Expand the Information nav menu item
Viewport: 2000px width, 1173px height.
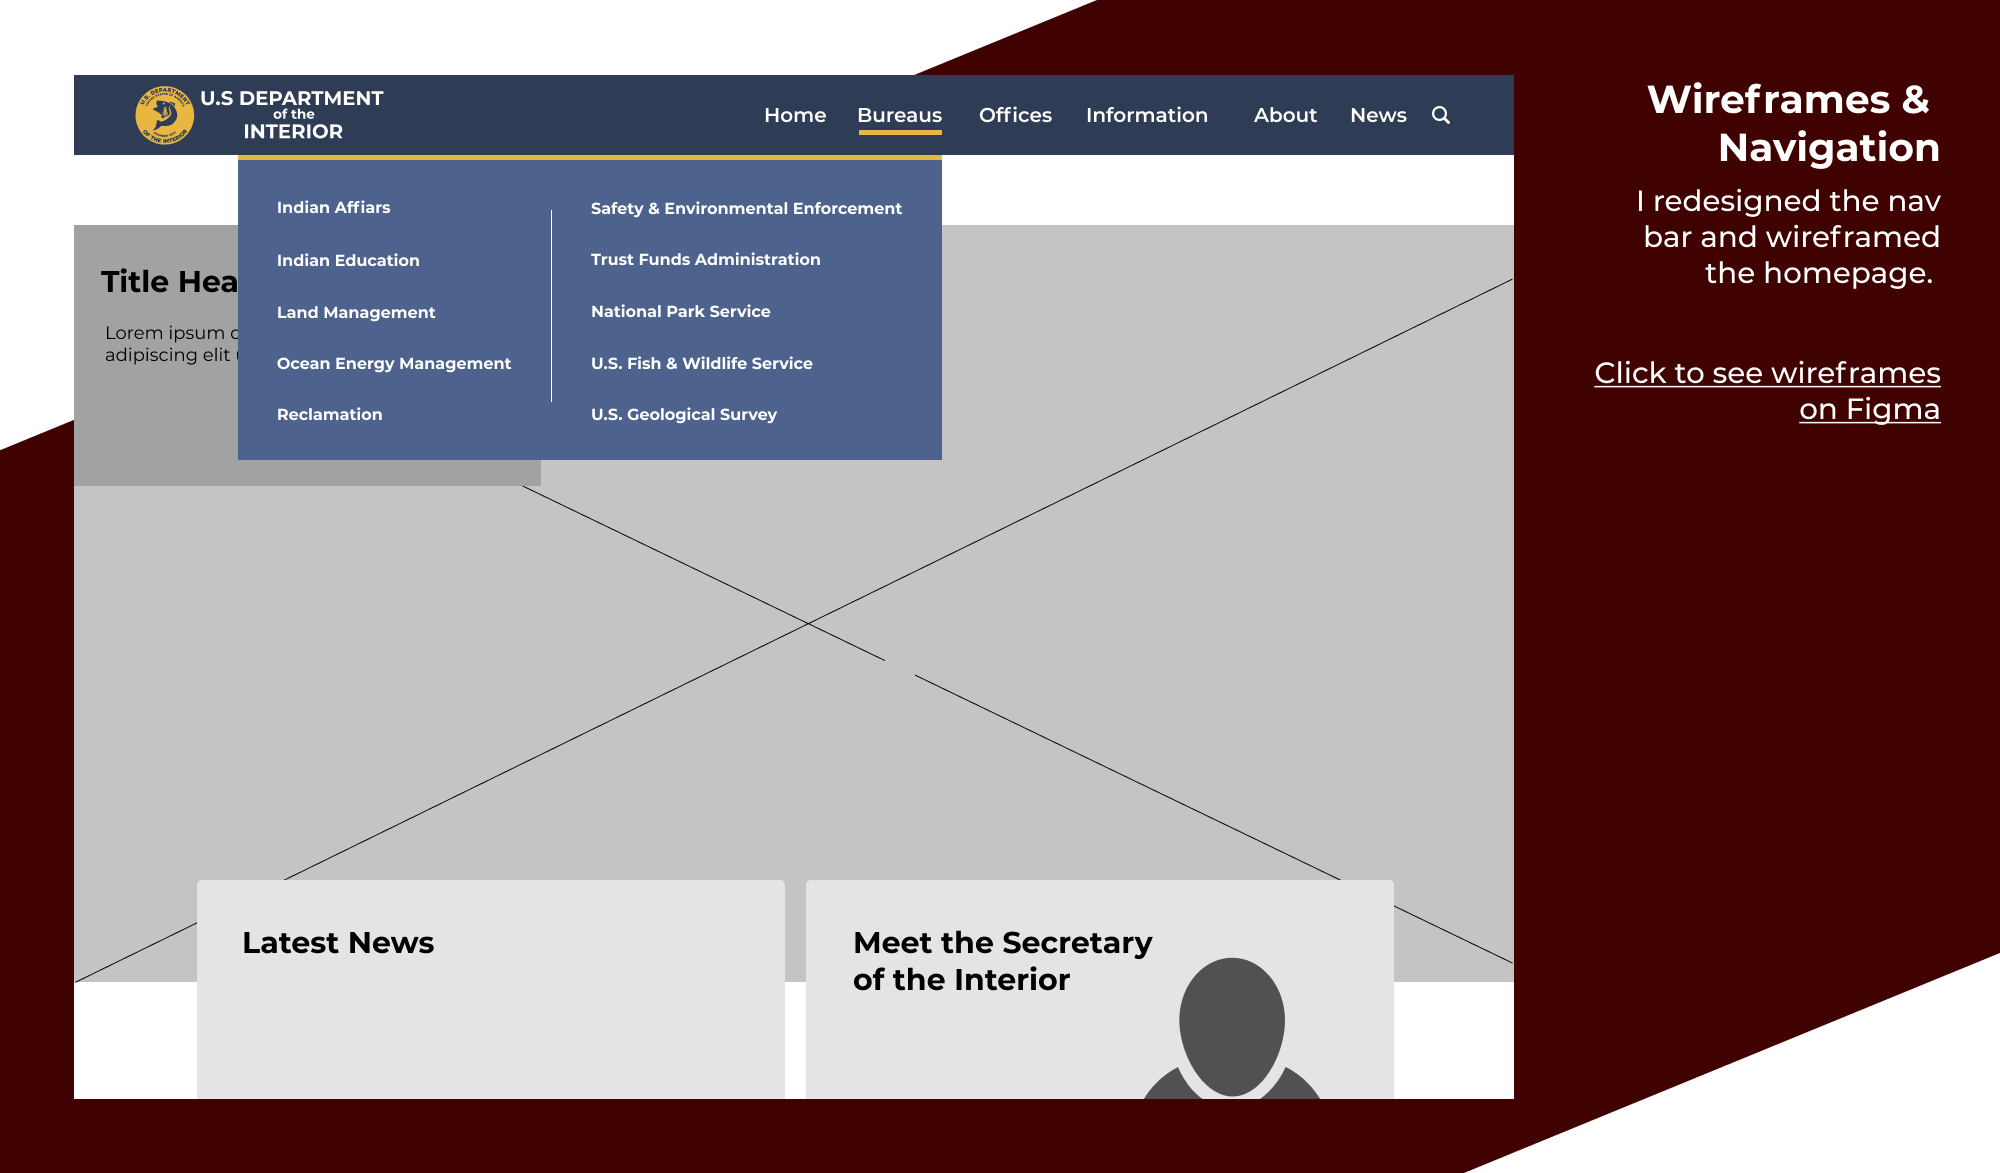(1147, 115)
